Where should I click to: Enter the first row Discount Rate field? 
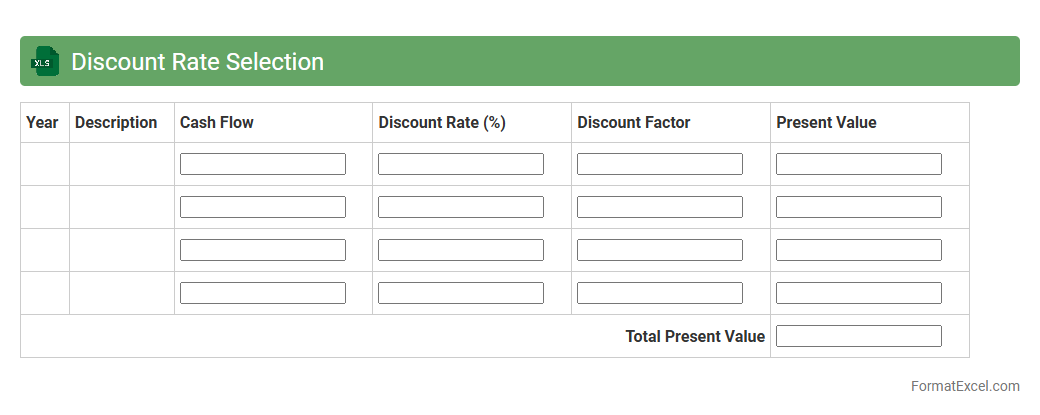click(461, 164)
